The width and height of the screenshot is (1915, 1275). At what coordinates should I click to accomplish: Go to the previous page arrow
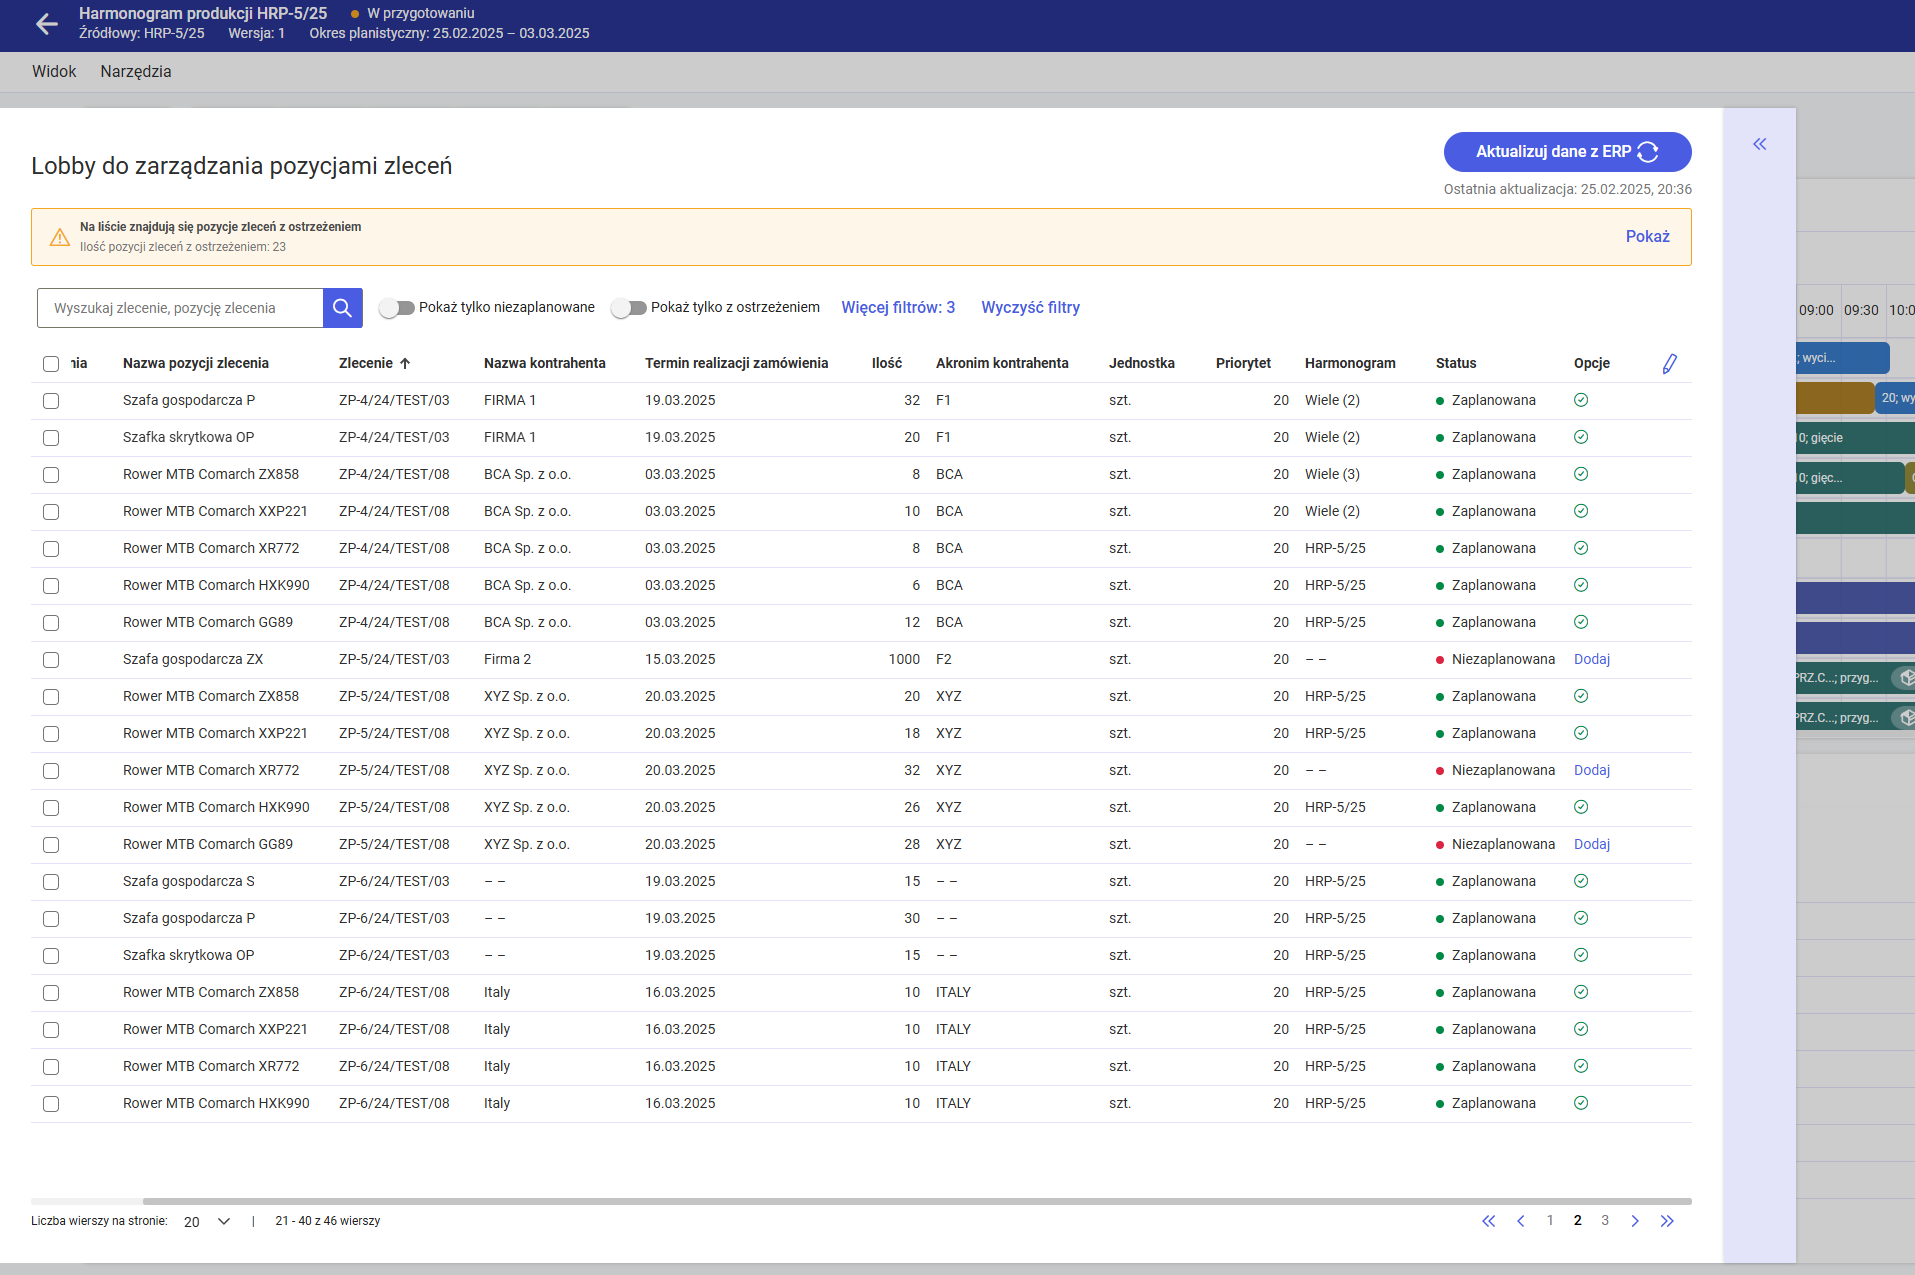[1520, 1221]
